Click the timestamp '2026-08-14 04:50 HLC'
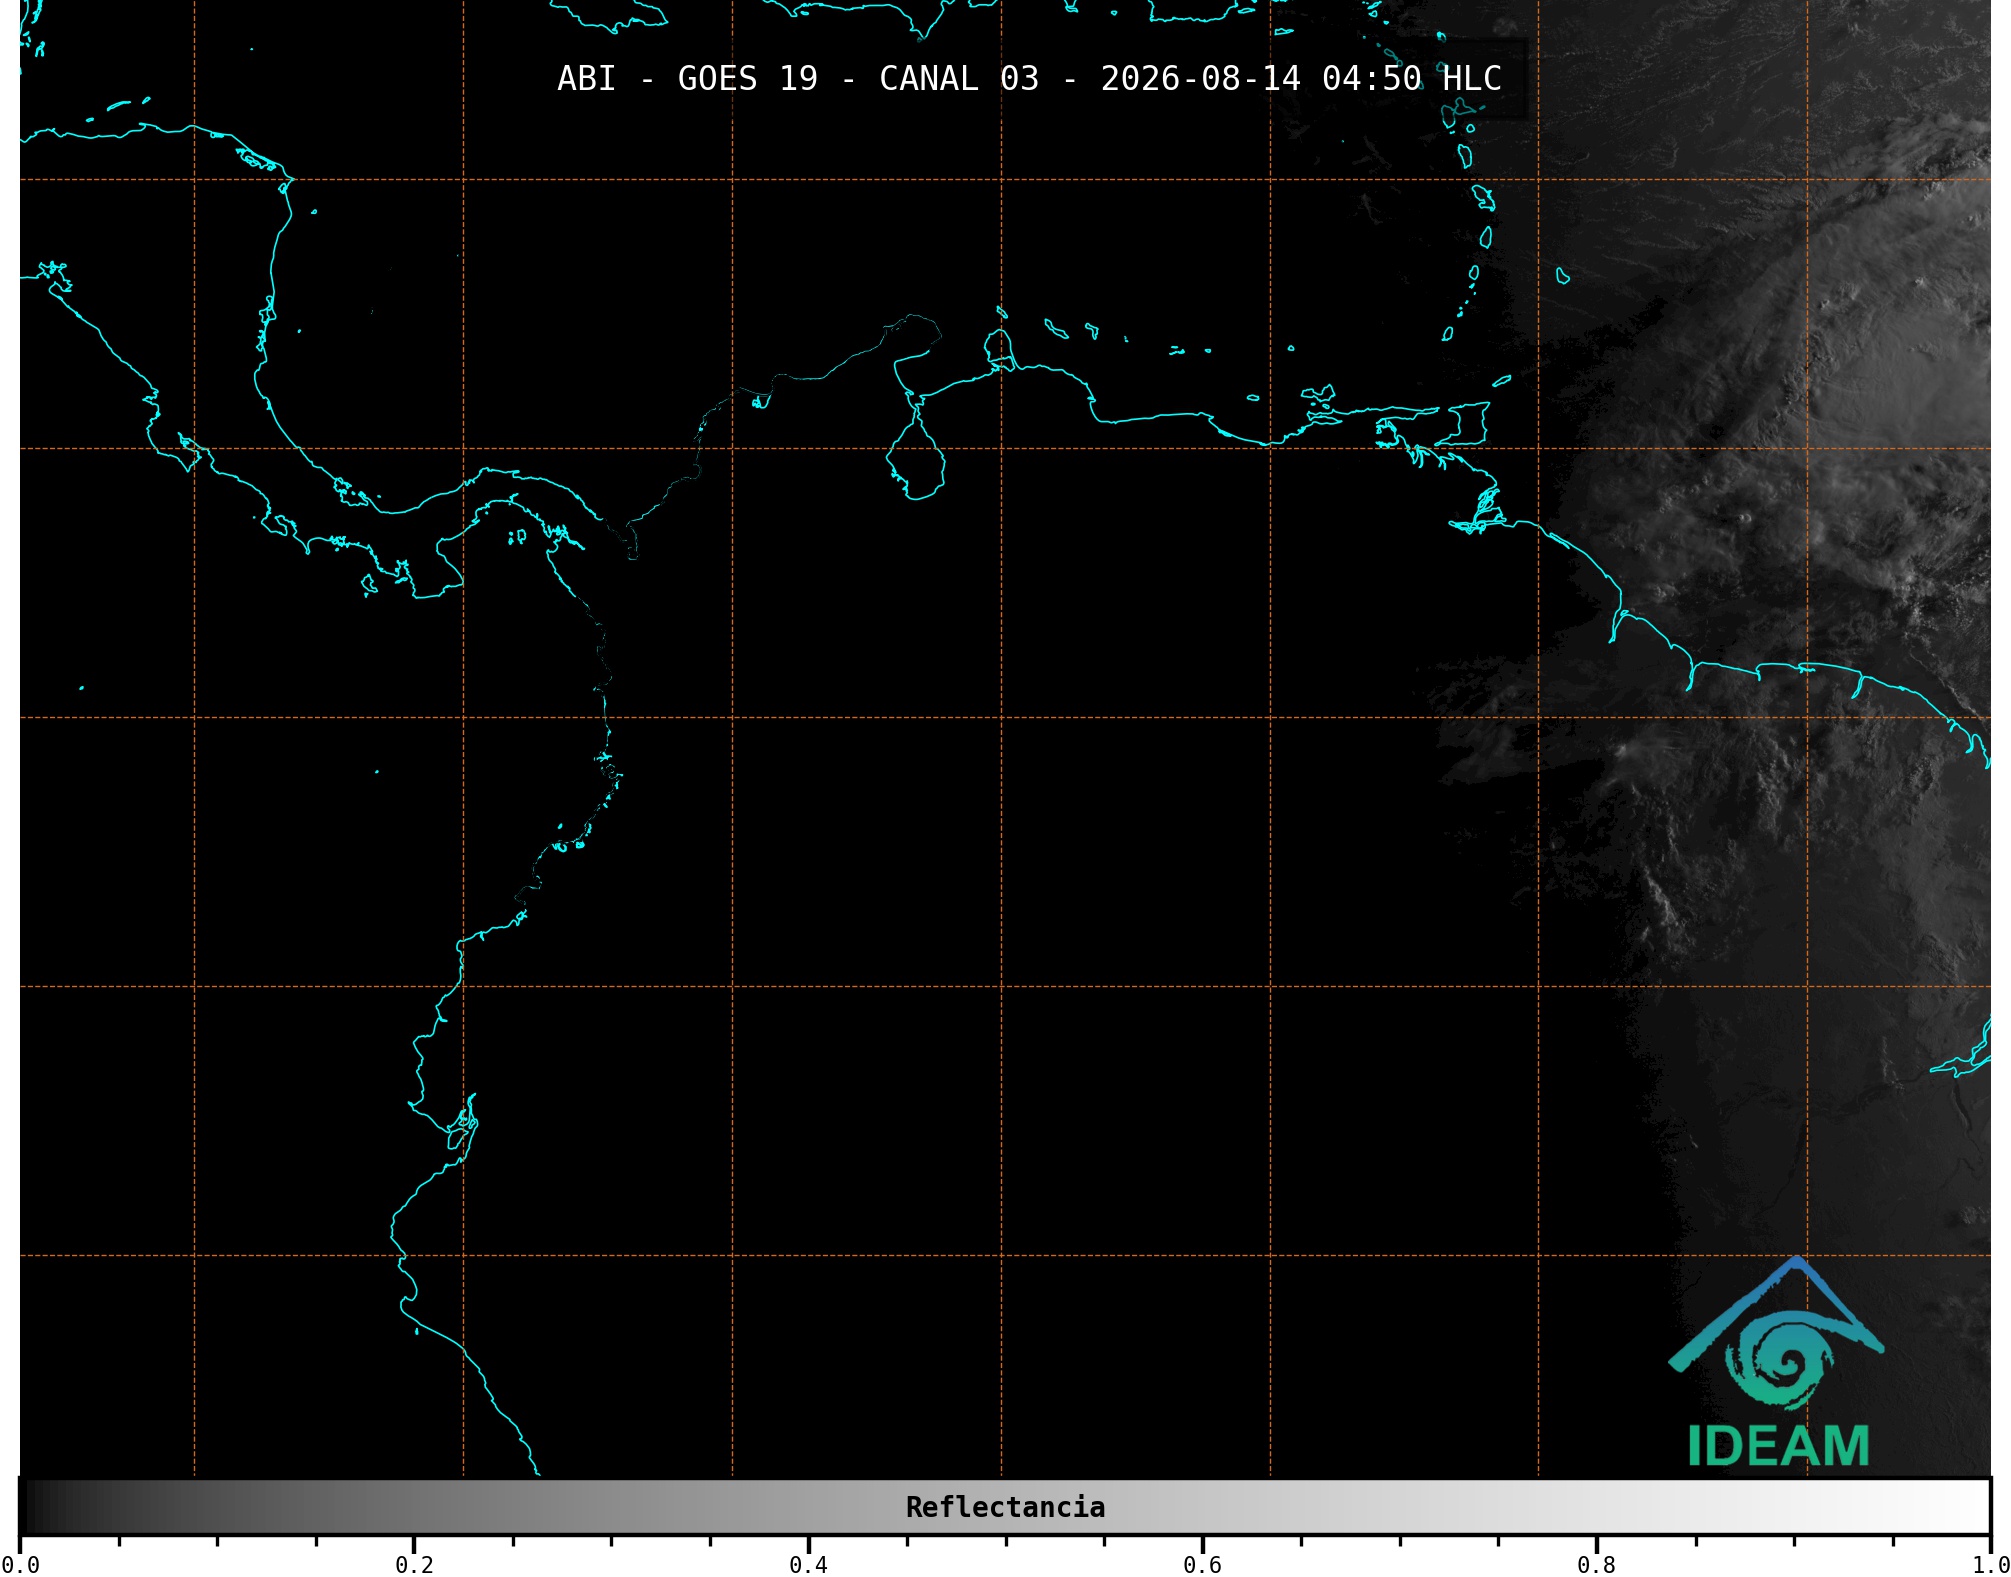Viewport: 2011px width, 1577px height. click(1301, 79)
